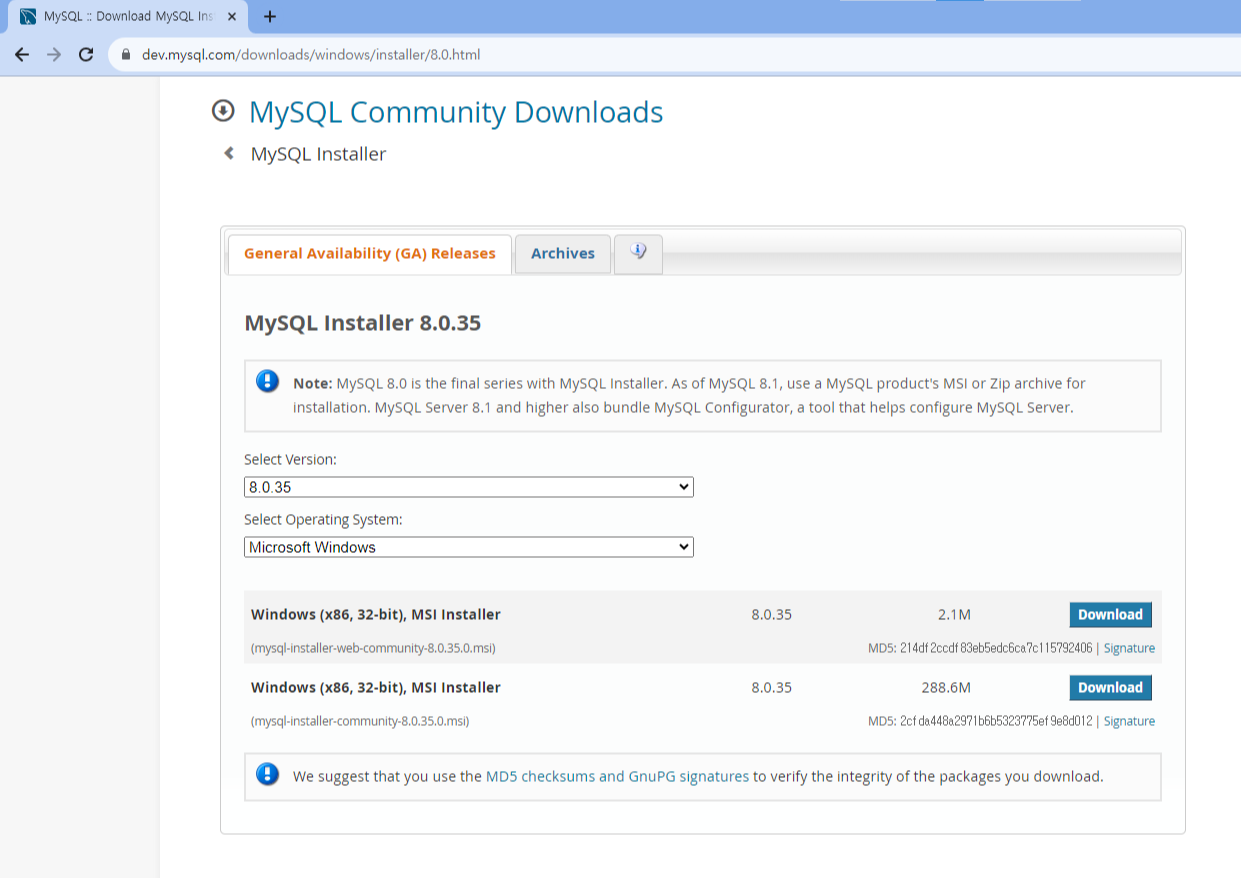Select the MySQL Download browser tab
This screenshot has width=1241, height=878.
[x=127, y=16]
